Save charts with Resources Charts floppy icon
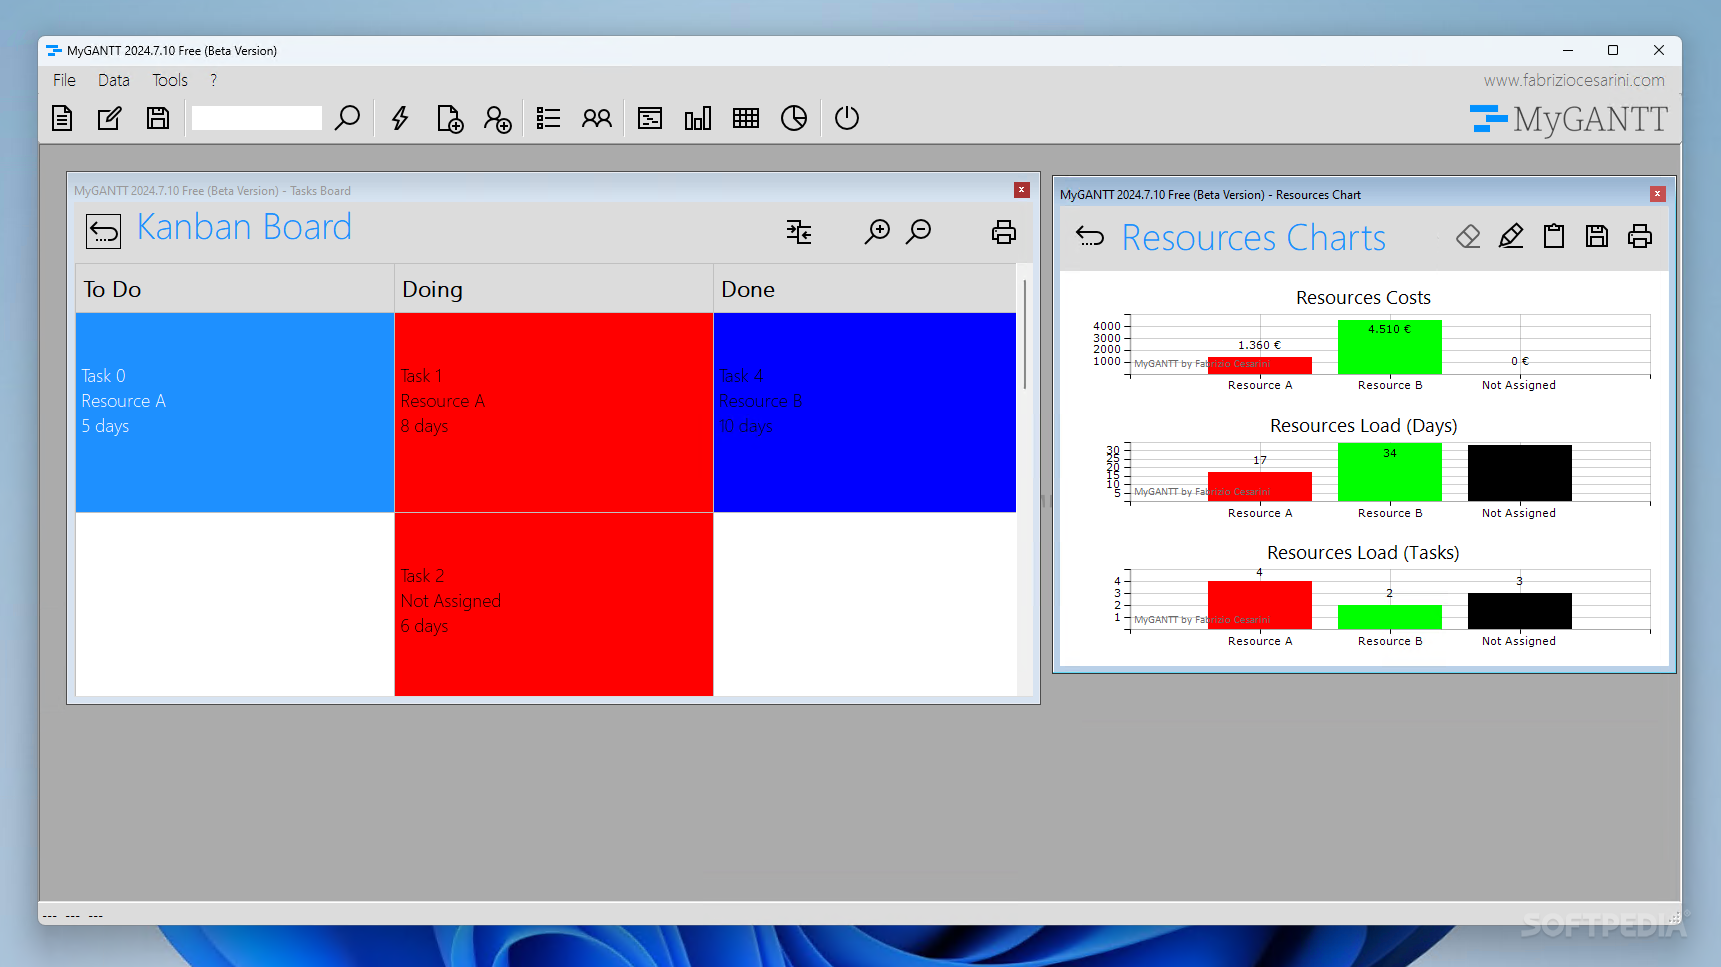The image size is (1721, 967). click(x=1597, y=236)
